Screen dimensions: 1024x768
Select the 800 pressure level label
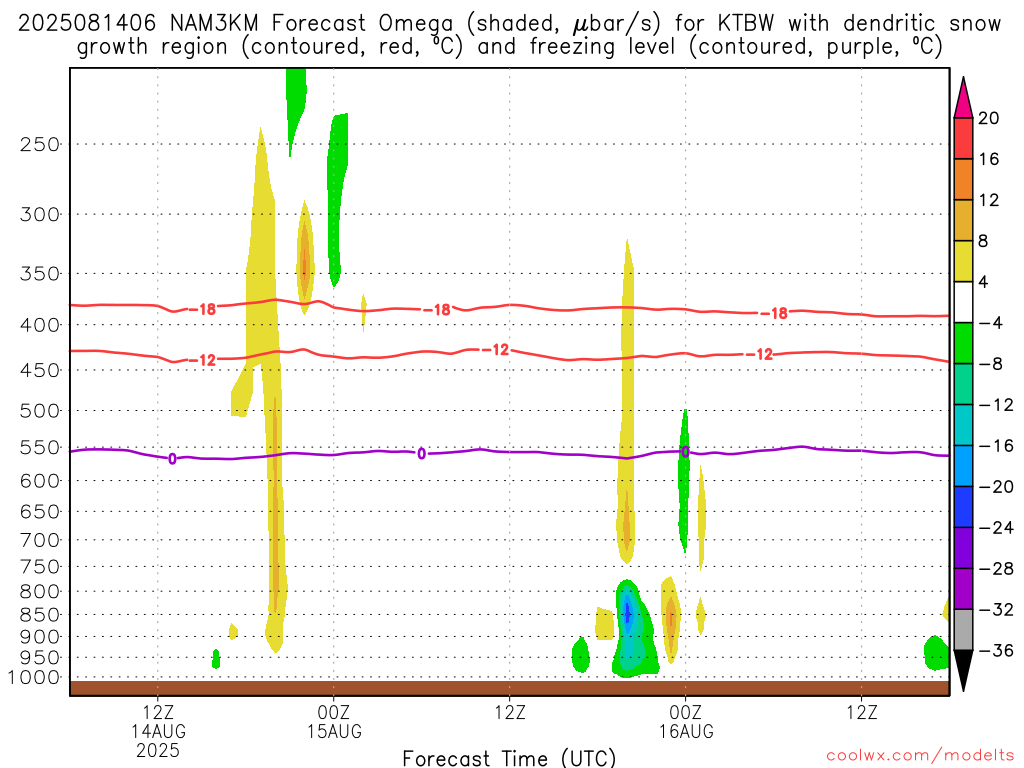pyautogui.click(x=40, y=592)
